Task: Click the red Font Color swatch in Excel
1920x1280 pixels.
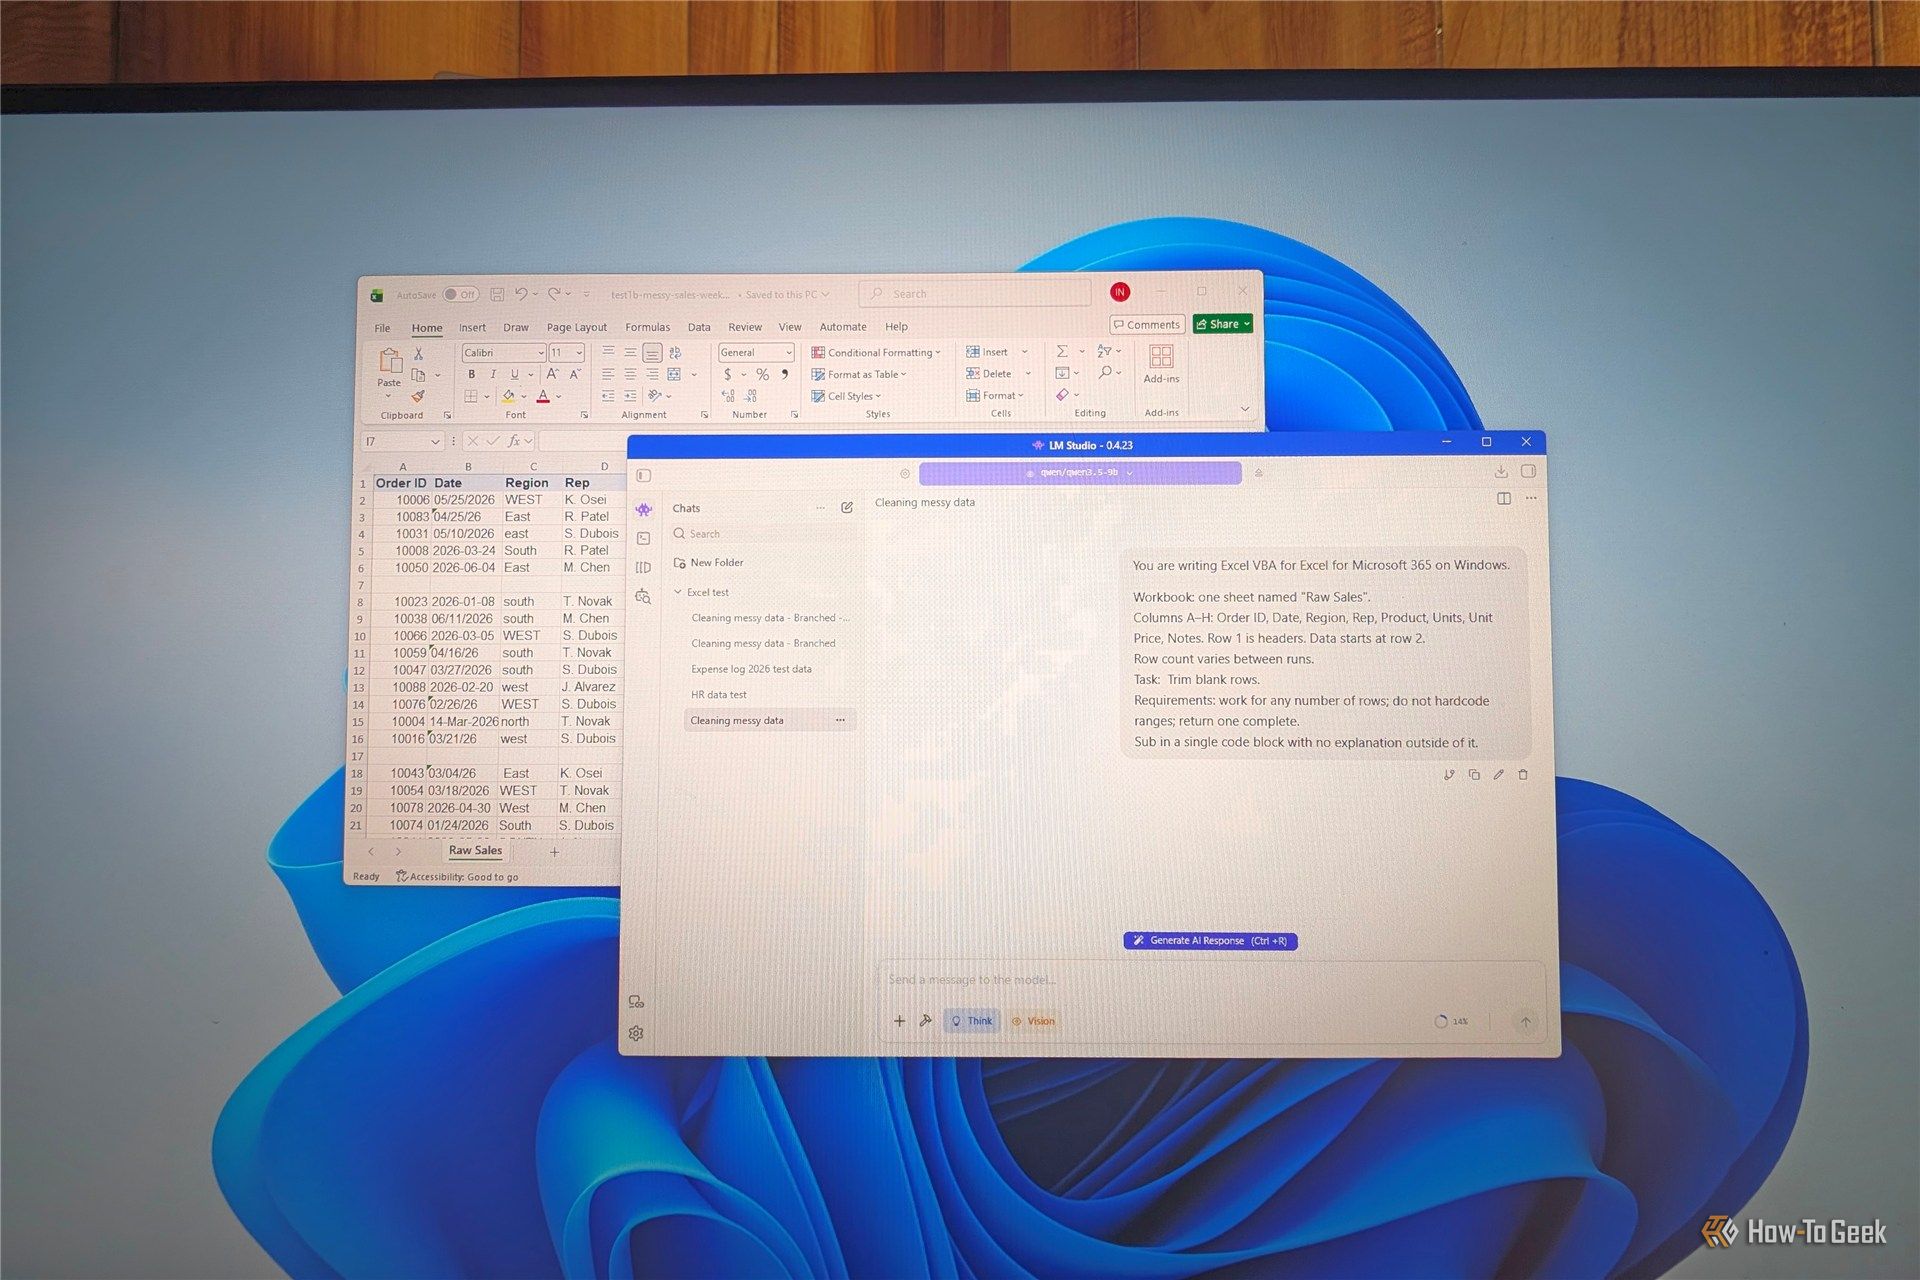Action: pos(543,397)
